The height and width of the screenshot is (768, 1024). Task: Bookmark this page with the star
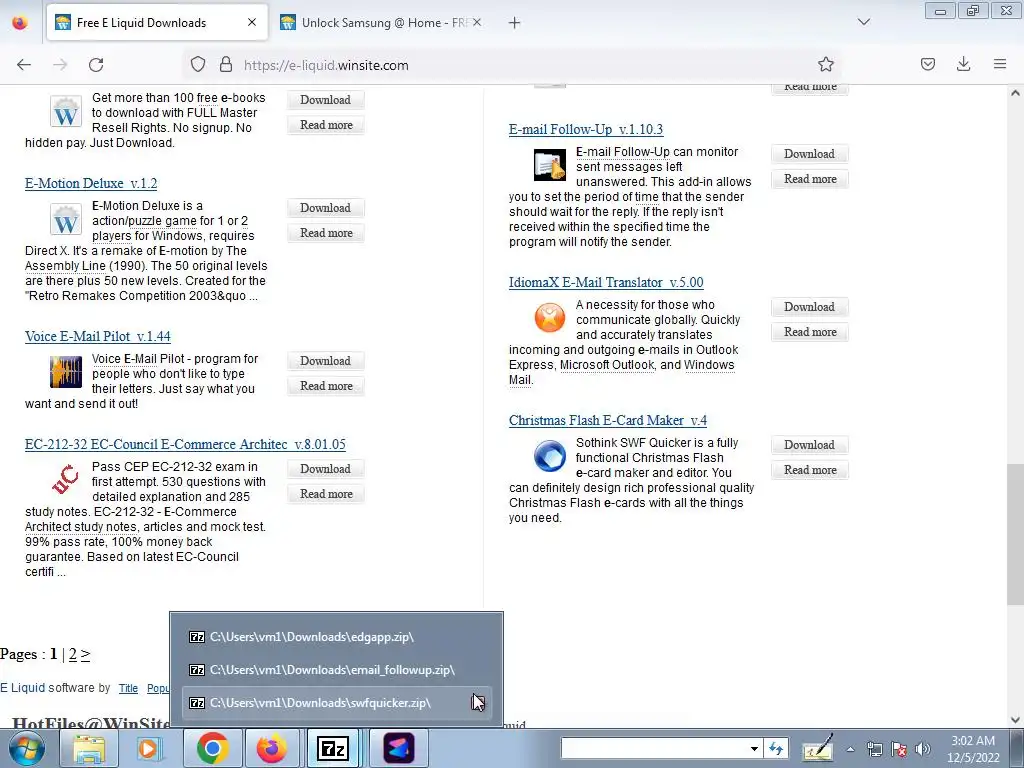tap(825, 65)
